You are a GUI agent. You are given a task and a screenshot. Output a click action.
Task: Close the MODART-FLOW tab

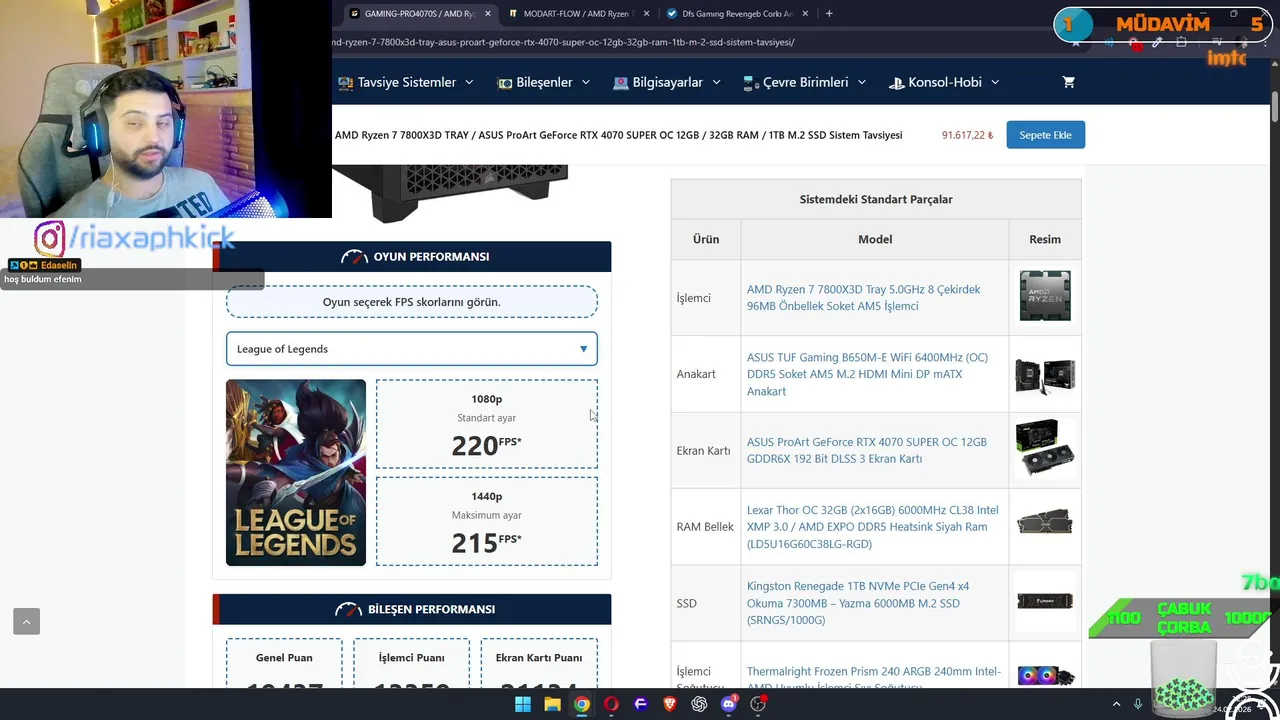click(x=646, y=14)
